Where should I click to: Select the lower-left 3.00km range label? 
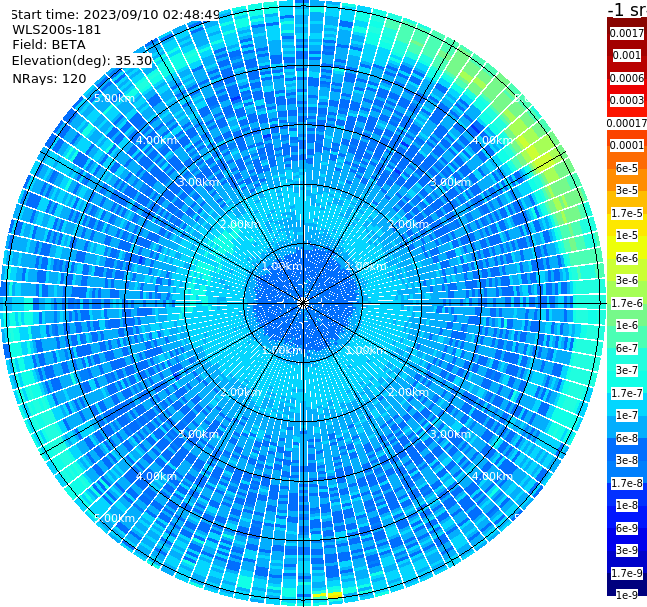[x=198, y=434]
